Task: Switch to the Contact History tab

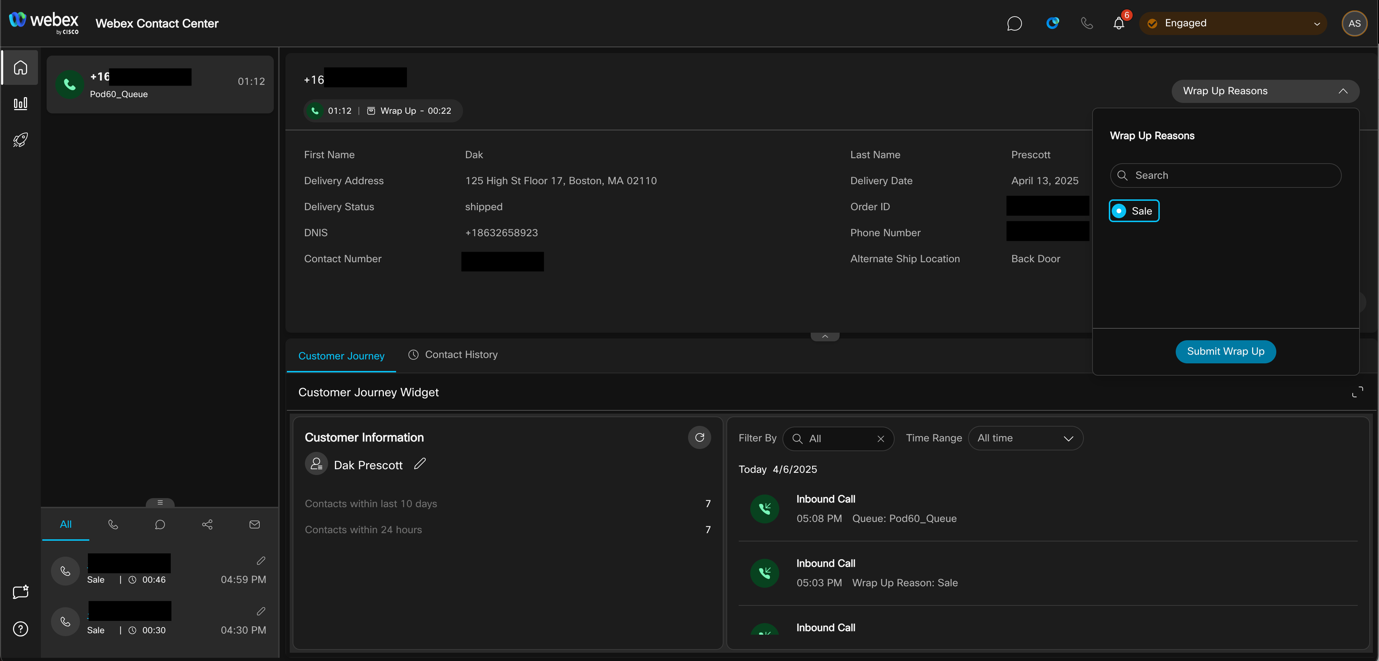Action: pos(453,355)
